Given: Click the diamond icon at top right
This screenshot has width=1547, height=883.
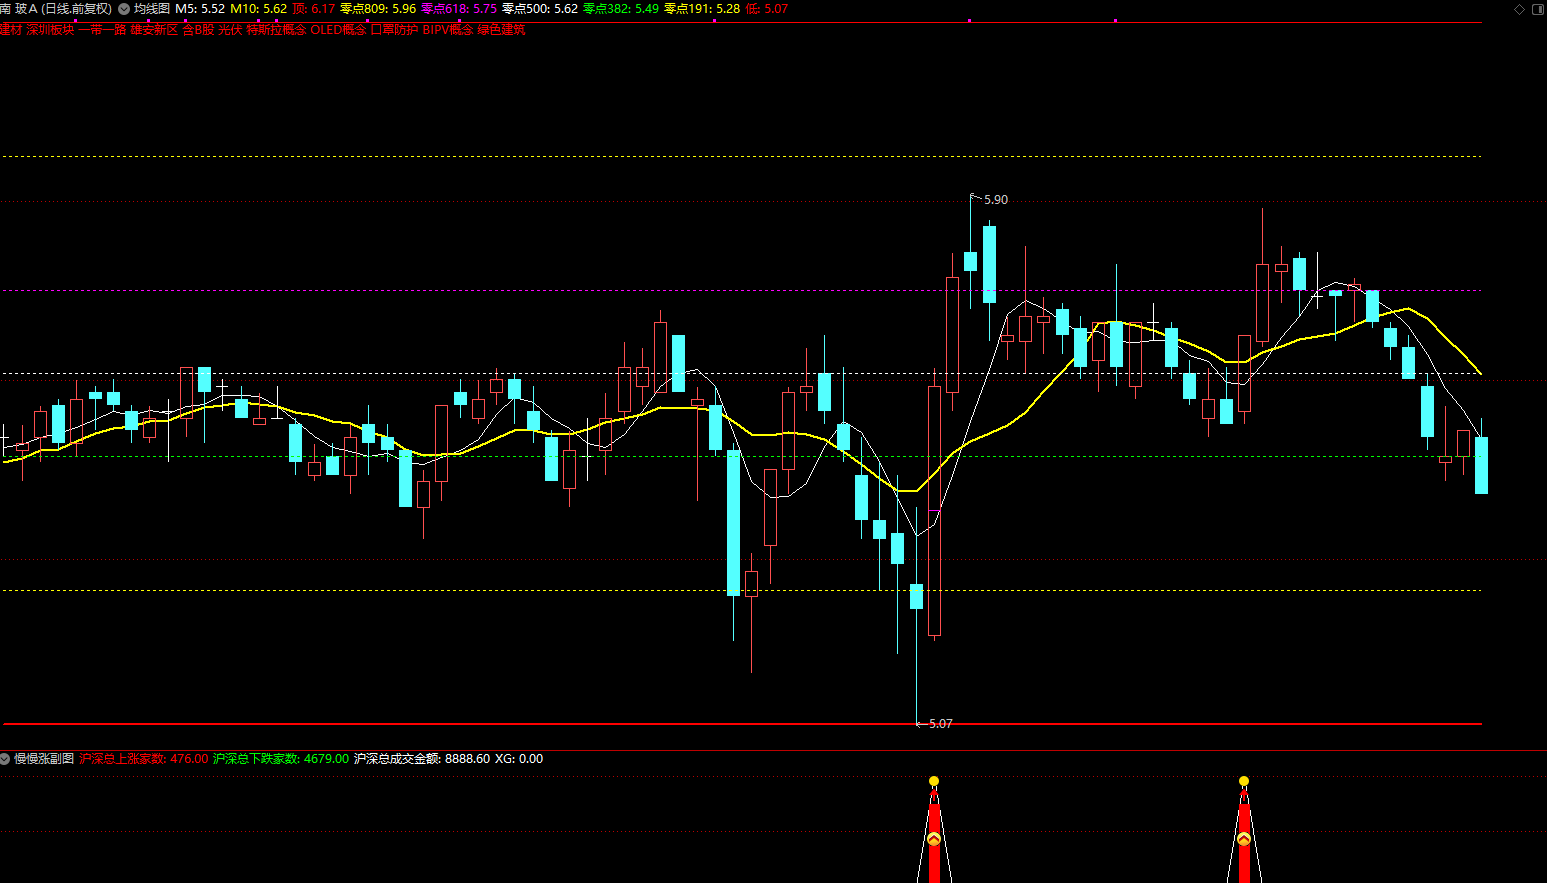Looking at the screenshot, I should (1520, 9).
